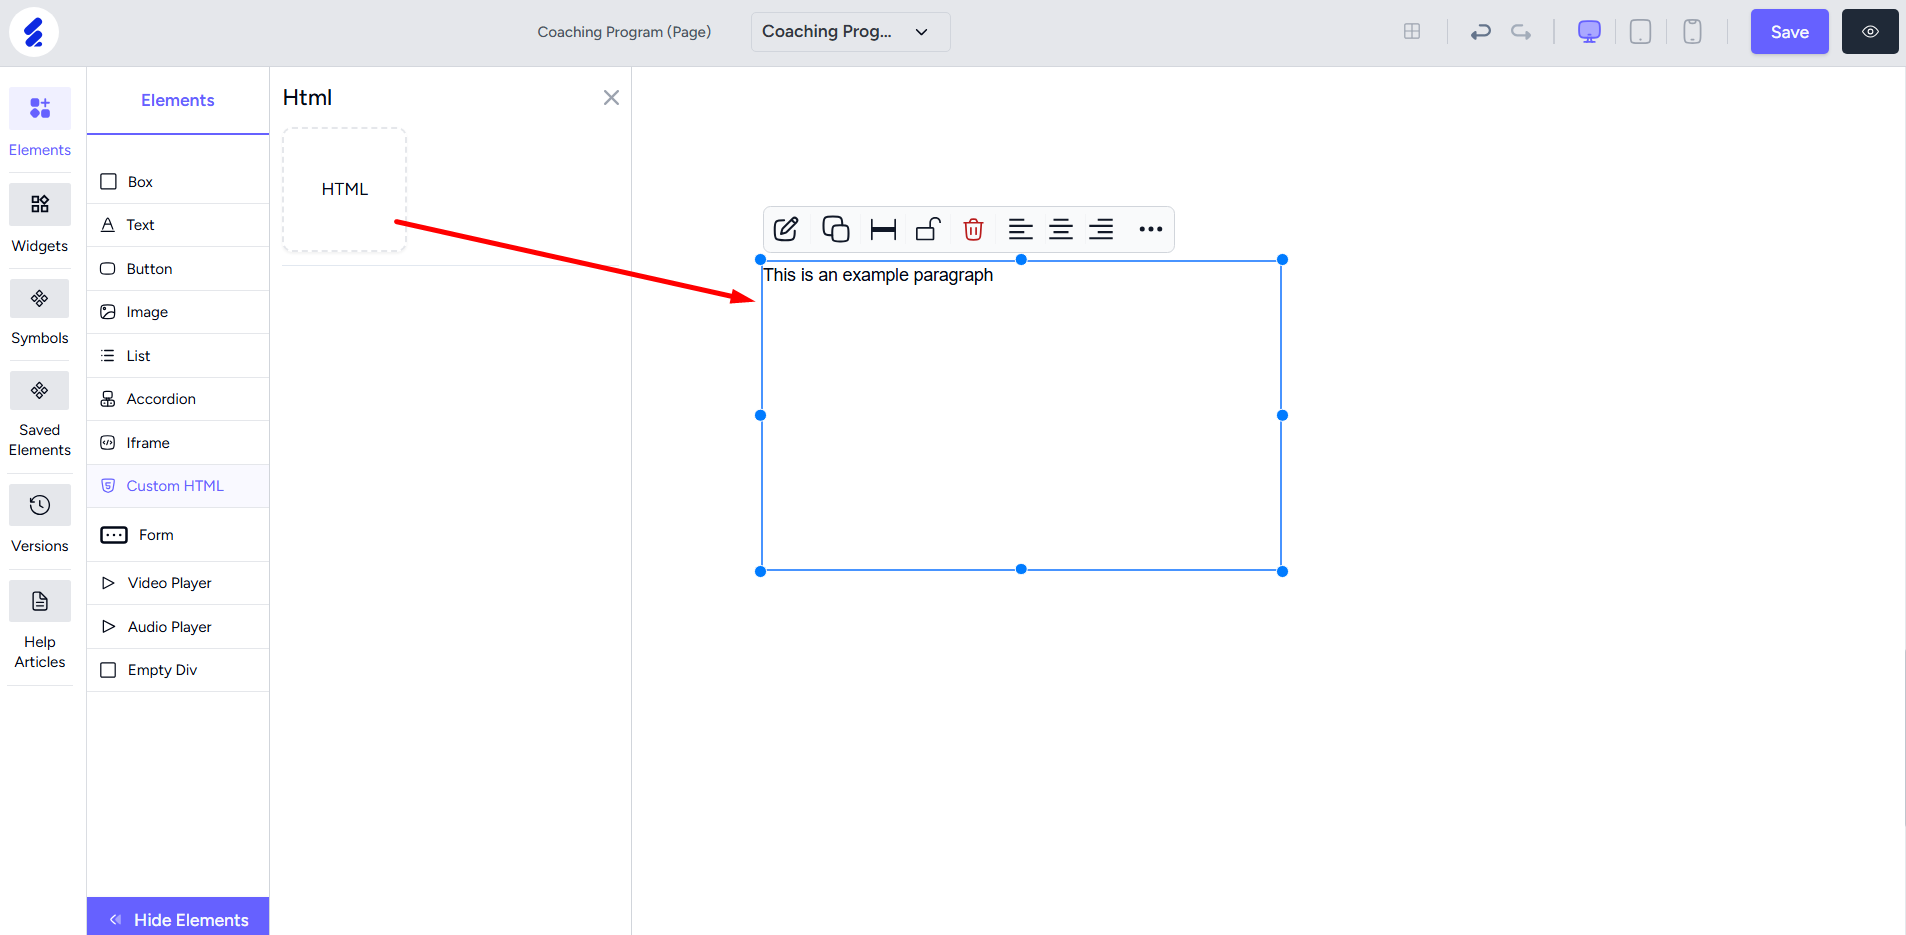This screenshot has height=935, width=1906.
Task: Choose Video Player from elements list
Action: tap(178, 583)
